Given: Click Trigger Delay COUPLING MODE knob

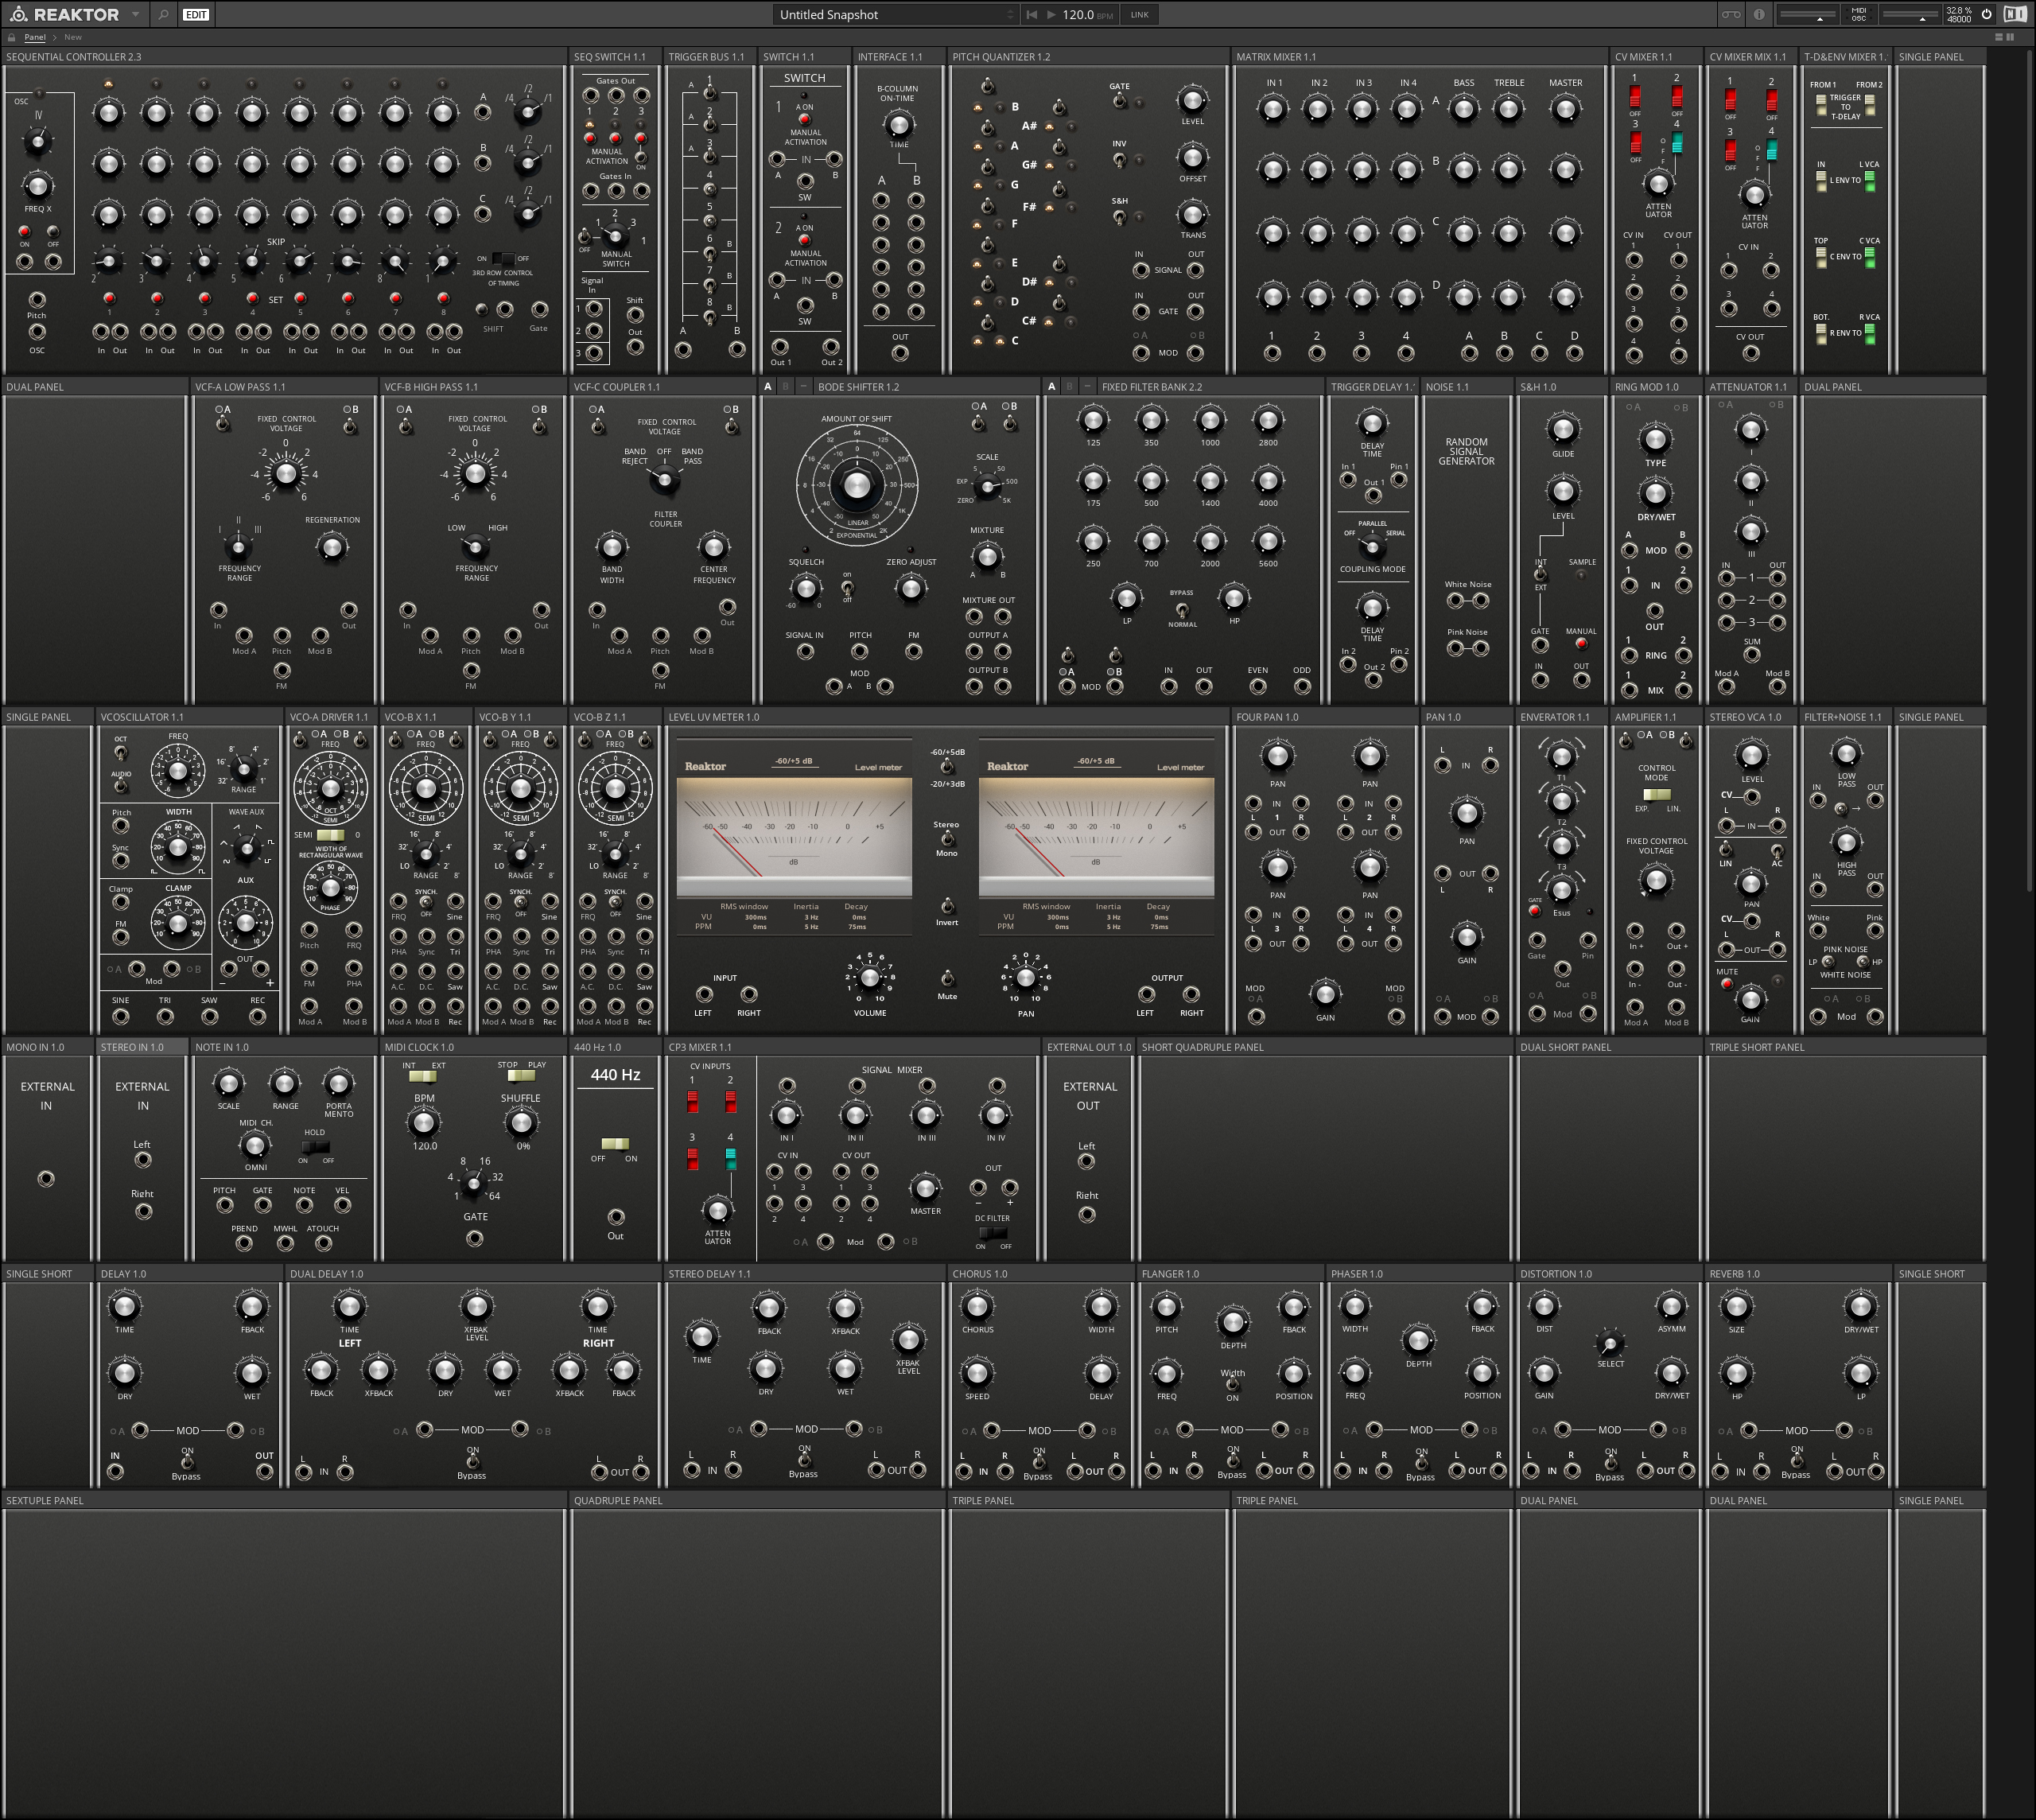Looking at the screenshot, I should click(1372, 546).
